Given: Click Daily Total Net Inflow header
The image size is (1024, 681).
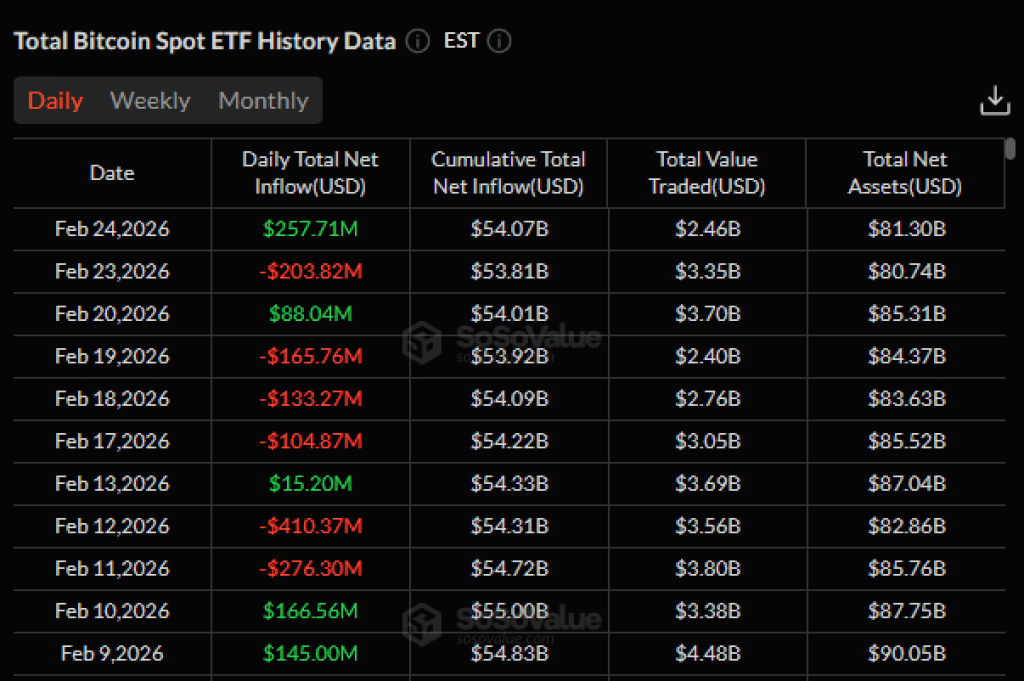Looking at the screenshot, I should pyautogui.click(x=310, y=173).
